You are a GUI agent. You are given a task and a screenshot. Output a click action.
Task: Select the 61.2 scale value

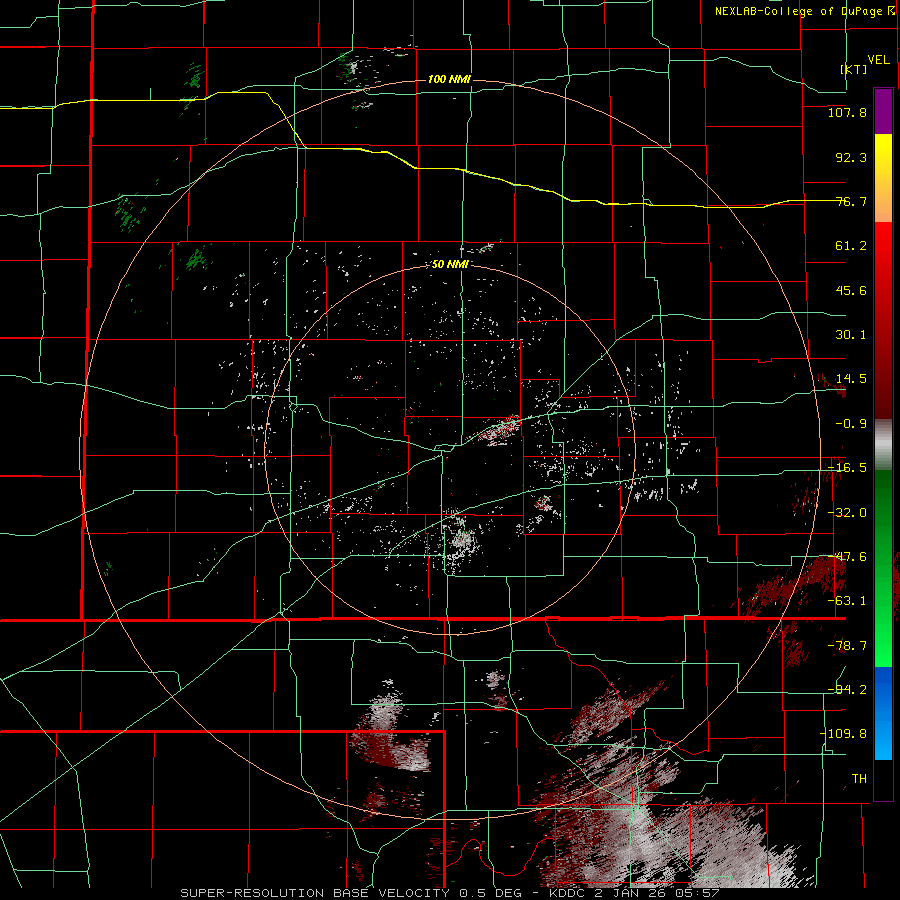[851, 246]
